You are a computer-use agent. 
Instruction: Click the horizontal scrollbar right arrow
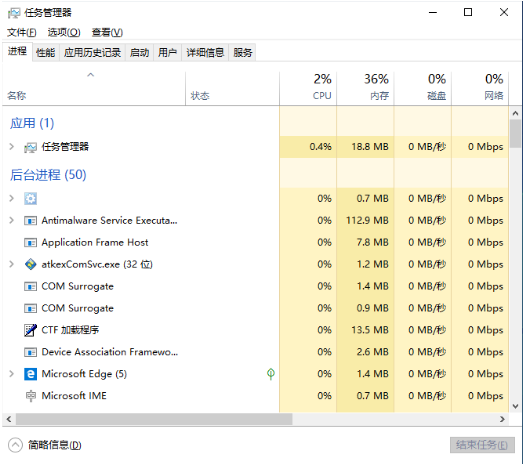coord(502,419)
